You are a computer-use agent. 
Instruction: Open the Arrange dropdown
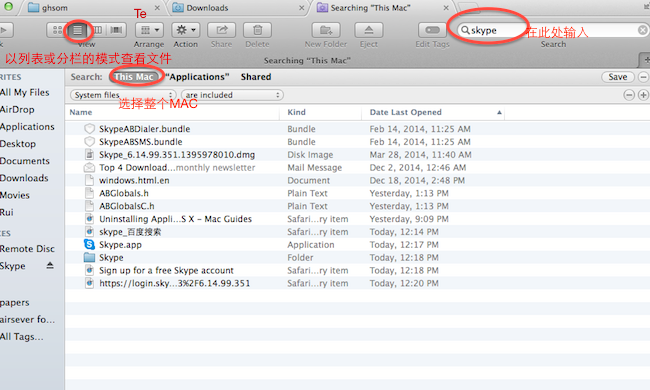149,30
